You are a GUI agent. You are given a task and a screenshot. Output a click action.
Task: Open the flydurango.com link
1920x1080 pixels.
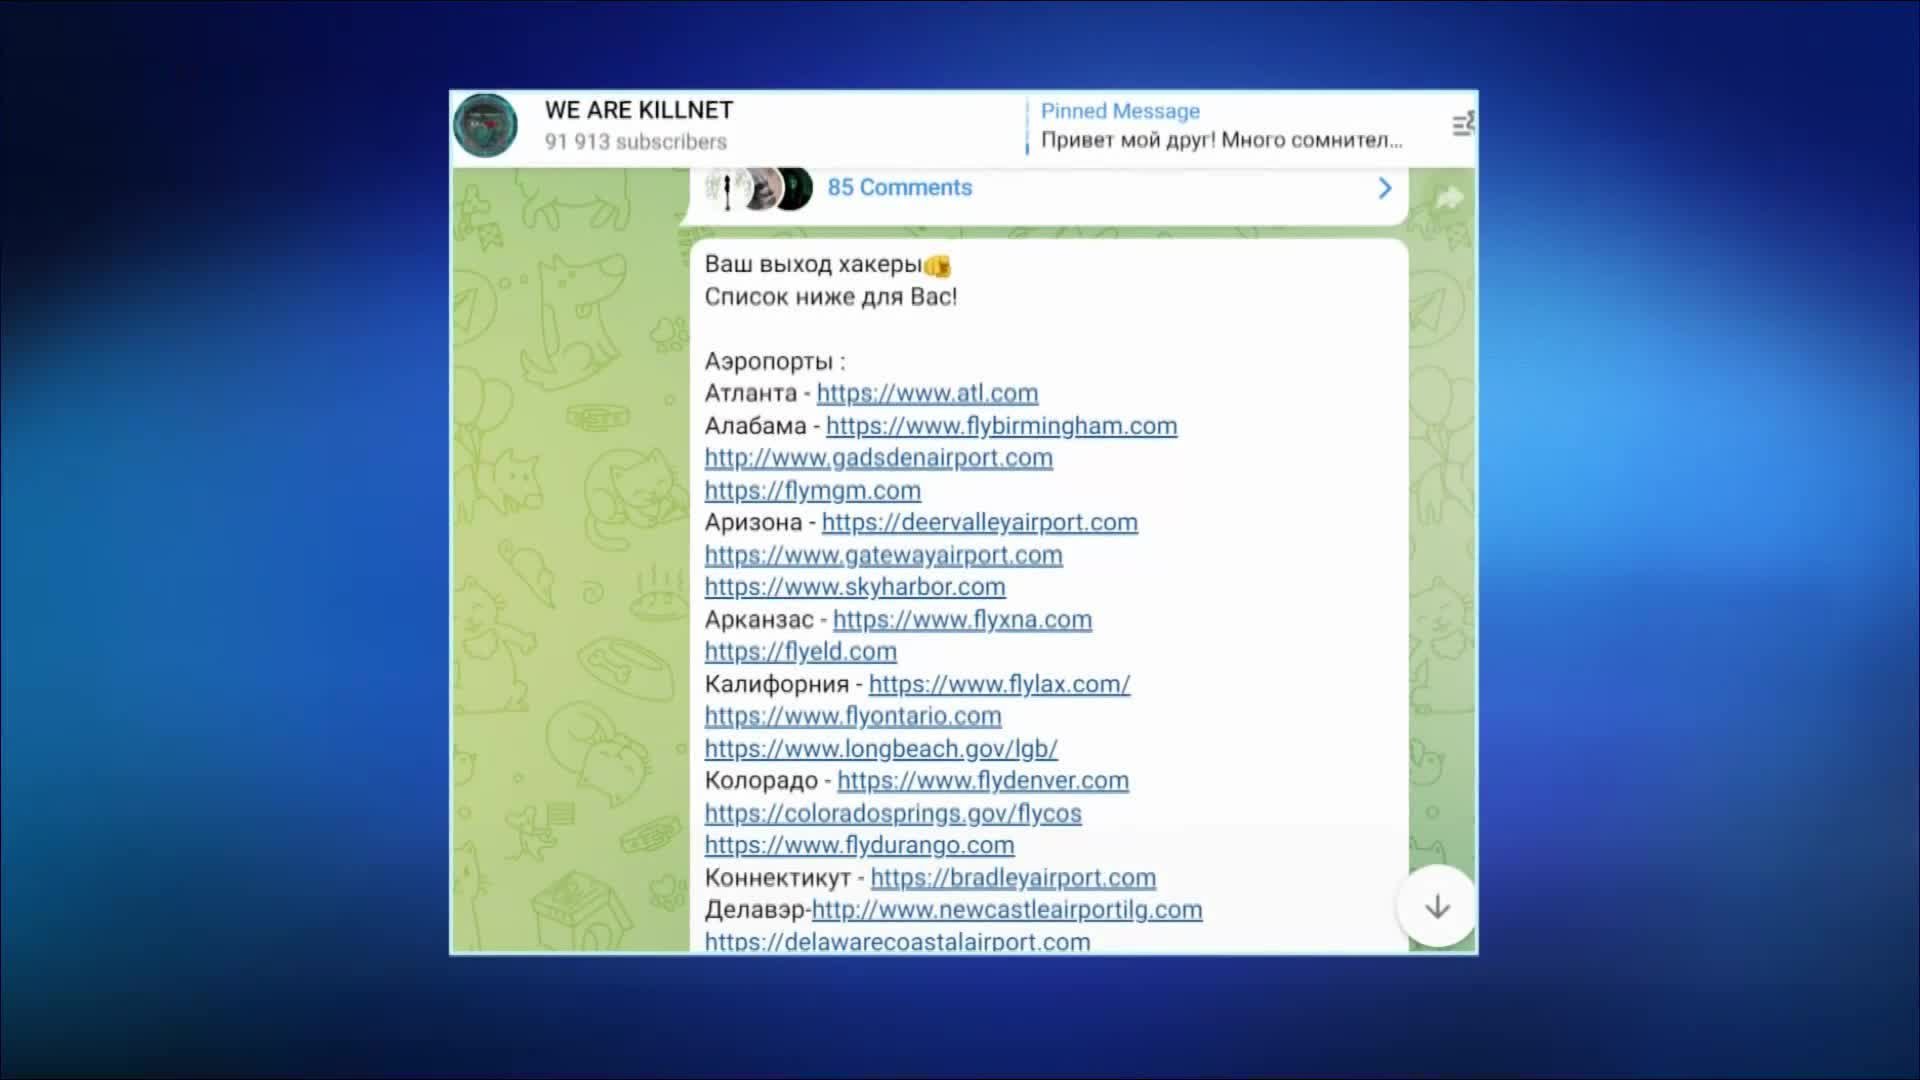click(859, 845)
